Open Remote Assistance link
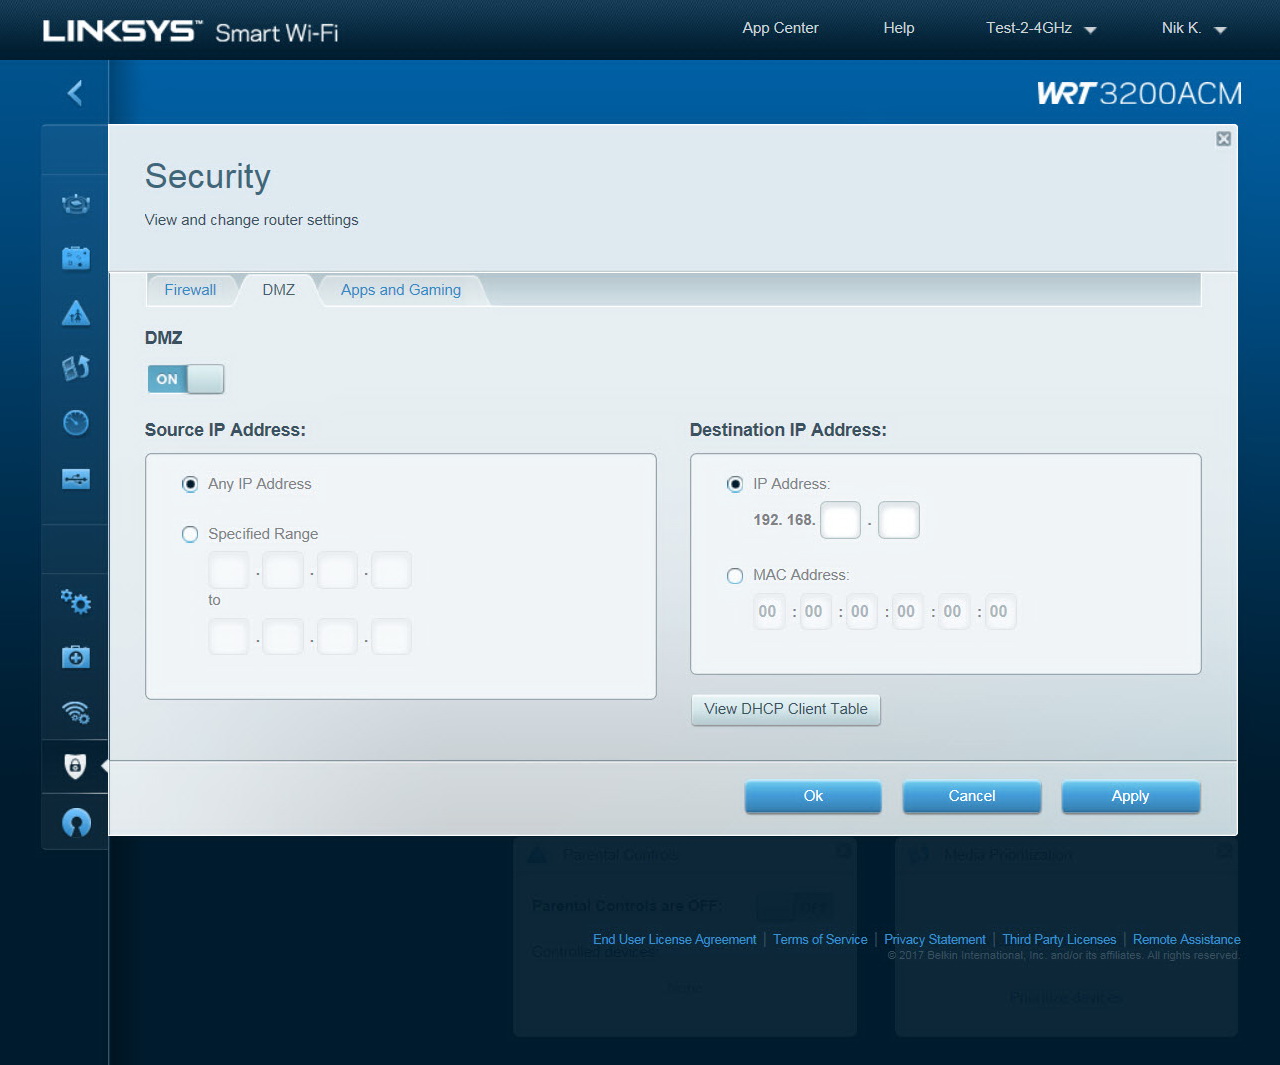 point(1186,939)
